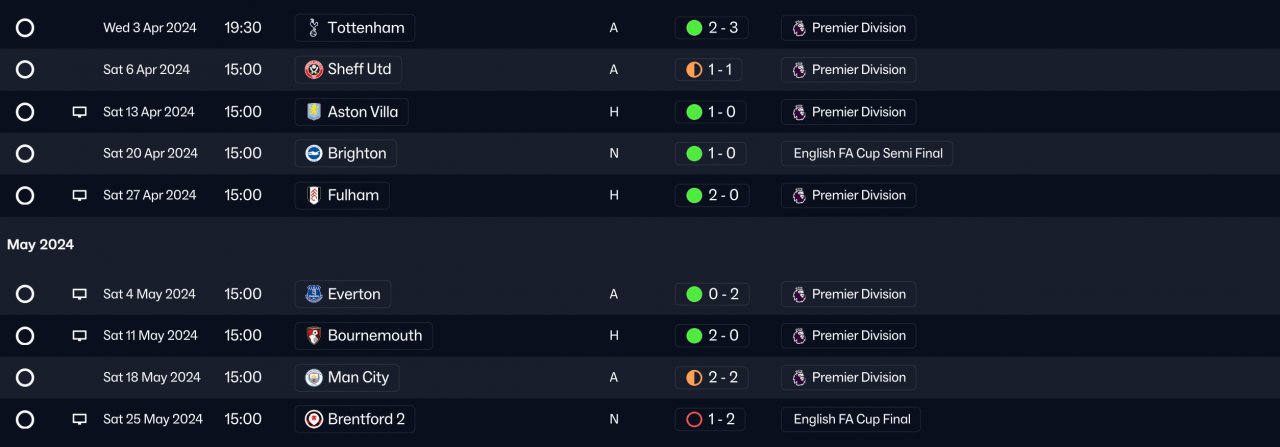Click the Sheff Utd club crest icon
Screen dimensions: 1280x447
tap(314, 70)
